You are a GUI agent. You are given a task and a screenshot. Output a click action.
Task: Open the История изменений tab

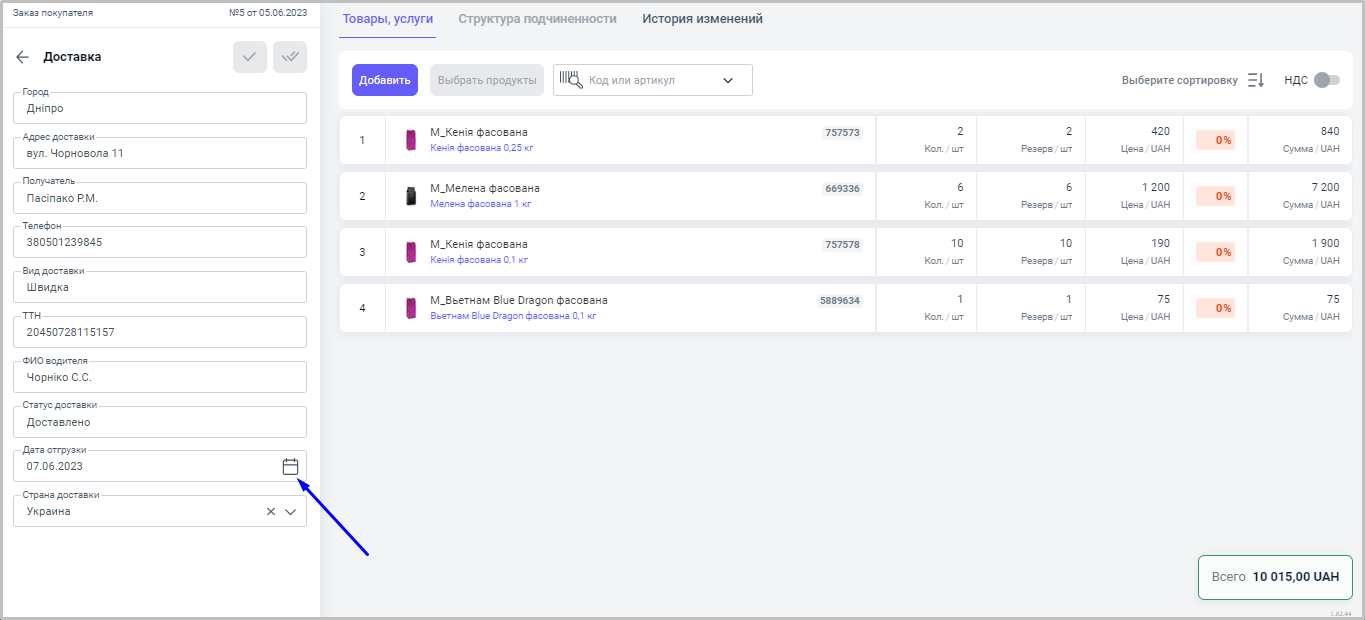coord(702,19)
